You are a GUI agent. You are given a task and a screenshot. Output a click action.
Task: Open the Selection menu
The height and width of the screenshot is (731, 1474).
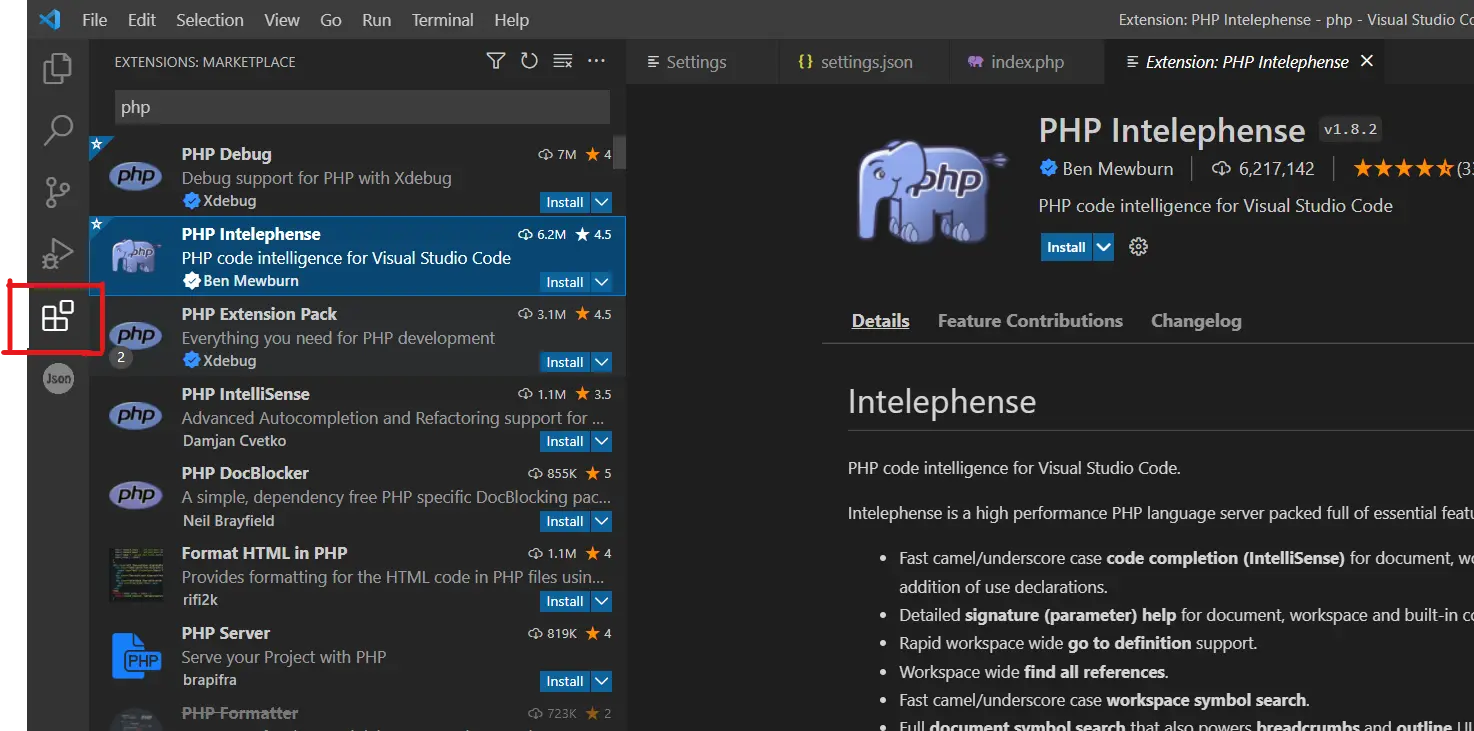(210, 20)
